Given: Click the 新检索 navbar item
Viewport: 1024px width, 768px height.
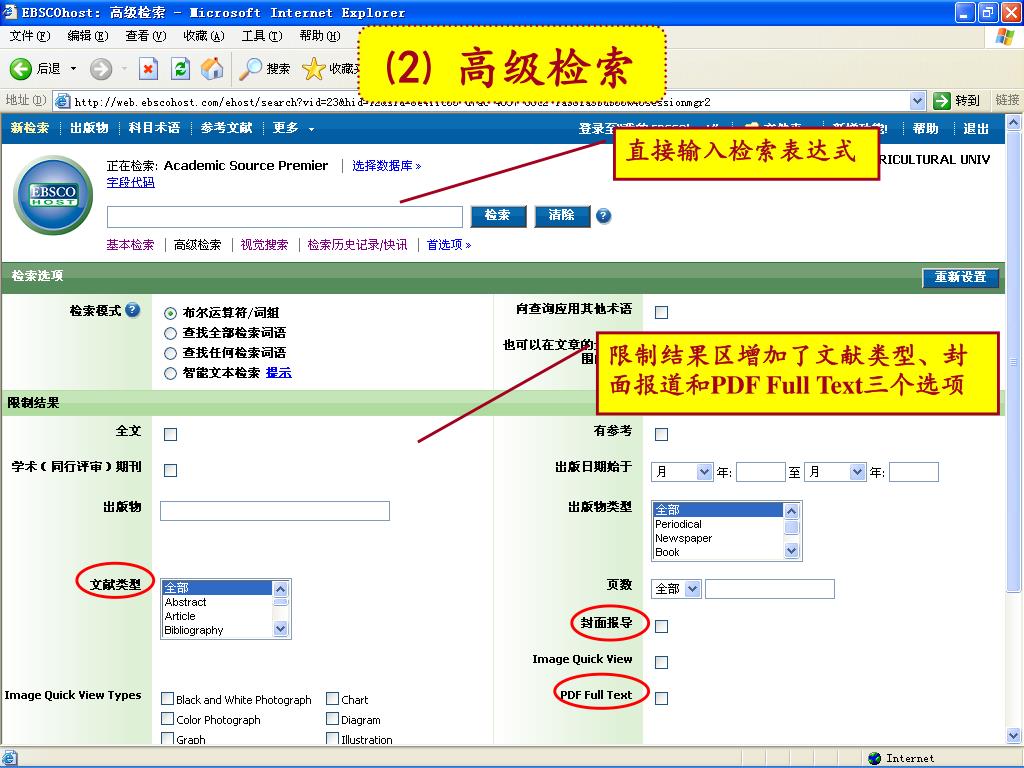Looking at the screenshot, I should click(29, 129).
